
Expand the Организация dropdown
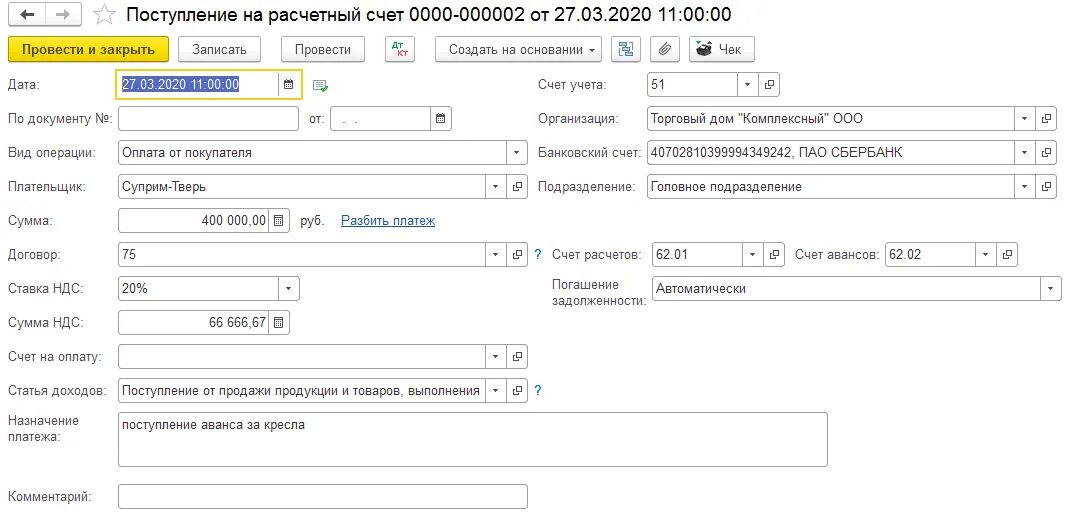[x=1025, y=118]
